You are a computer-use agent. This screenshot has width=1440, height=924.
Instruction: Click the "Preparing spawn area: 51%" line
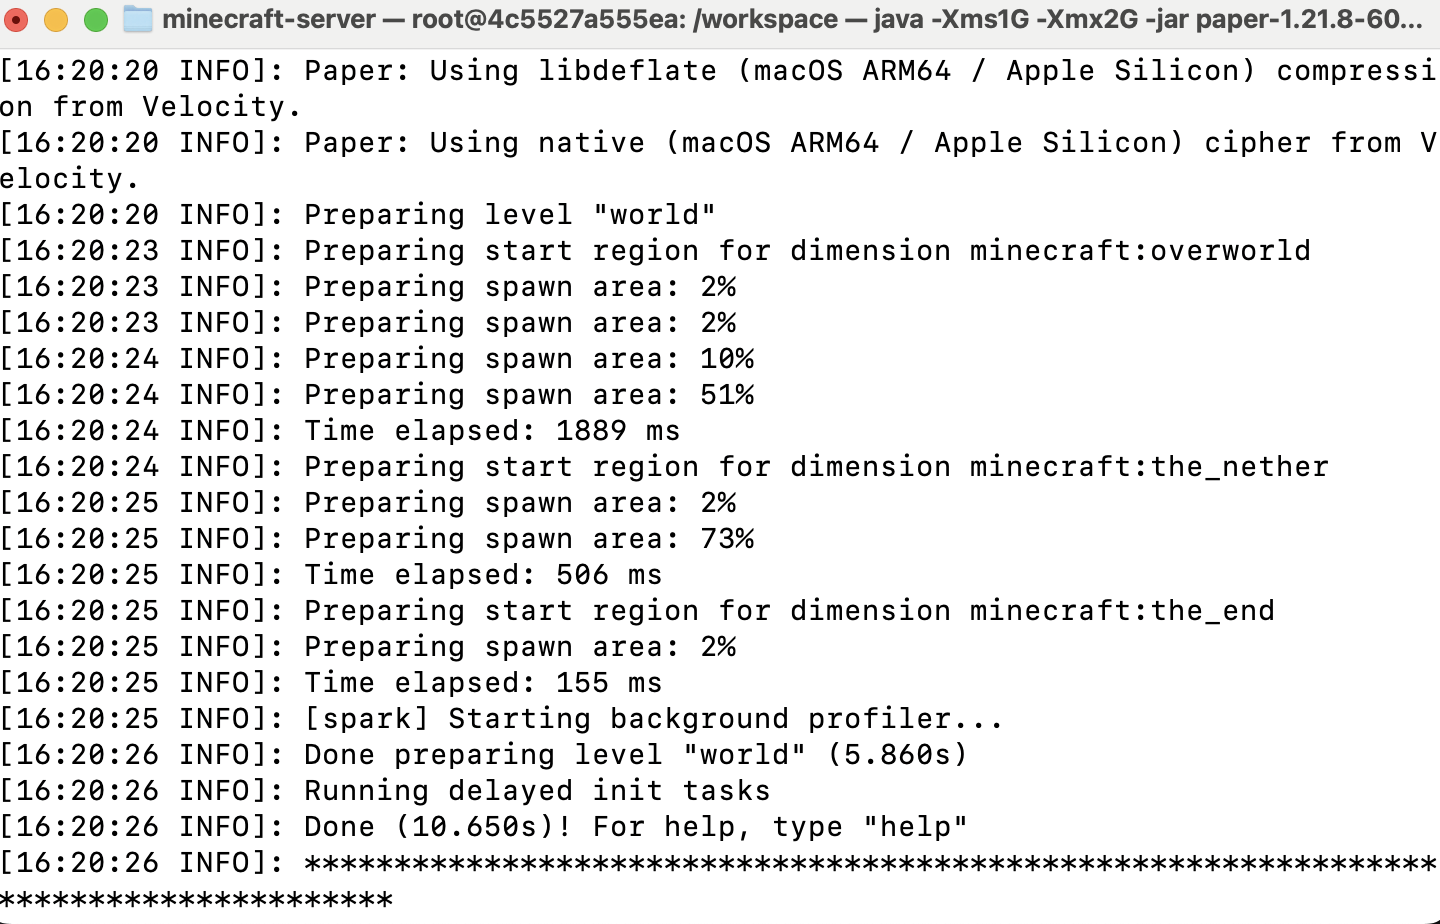point(528,395)
